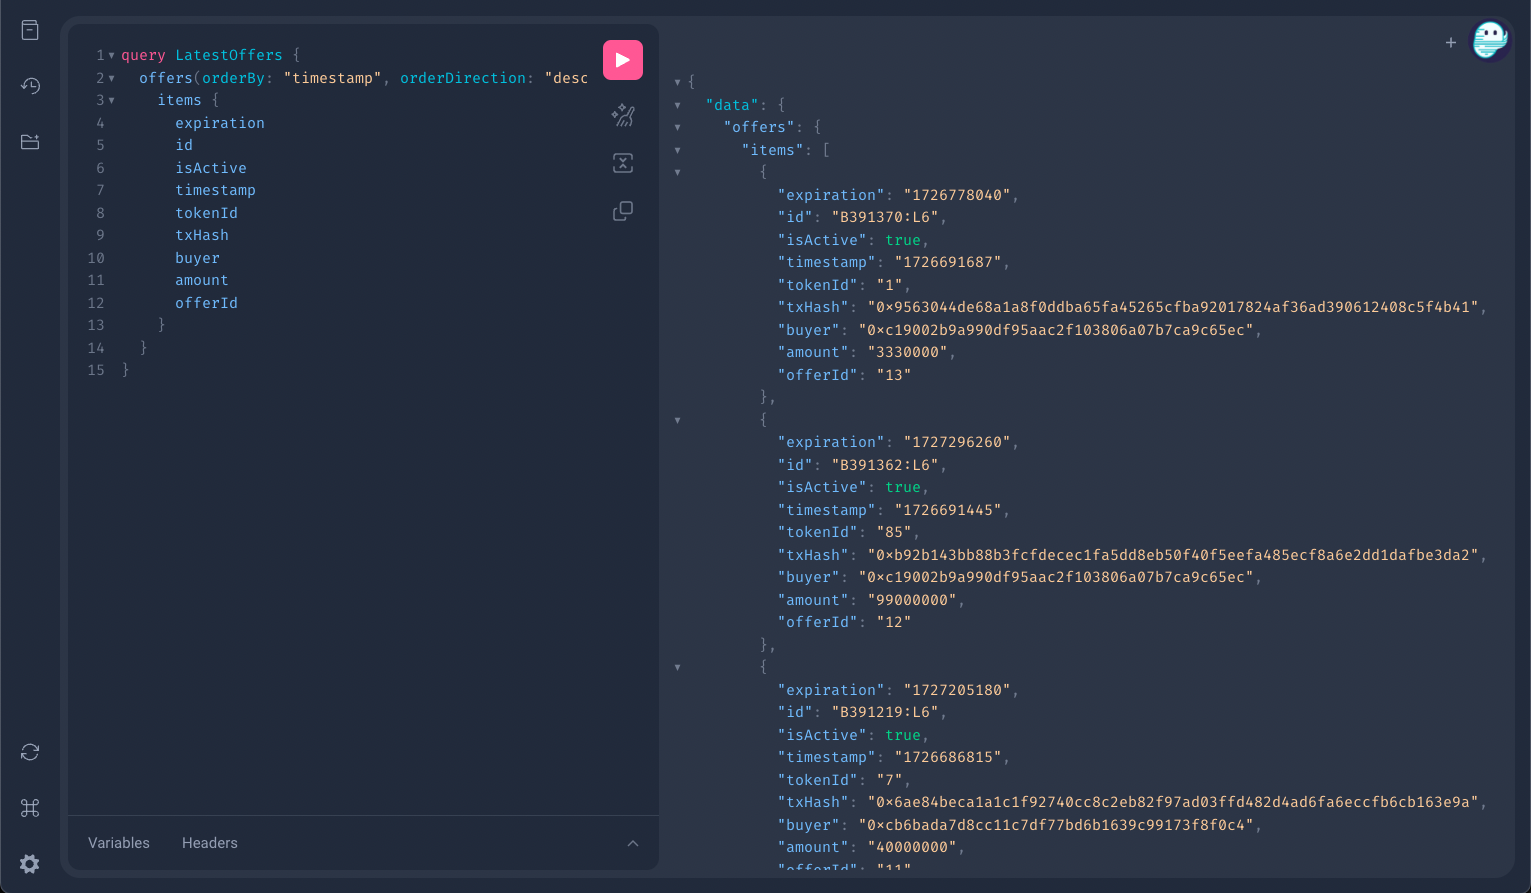Viewport: 1531px width, 893px height.
Task: Show query history panel
Action: [30, 86]
